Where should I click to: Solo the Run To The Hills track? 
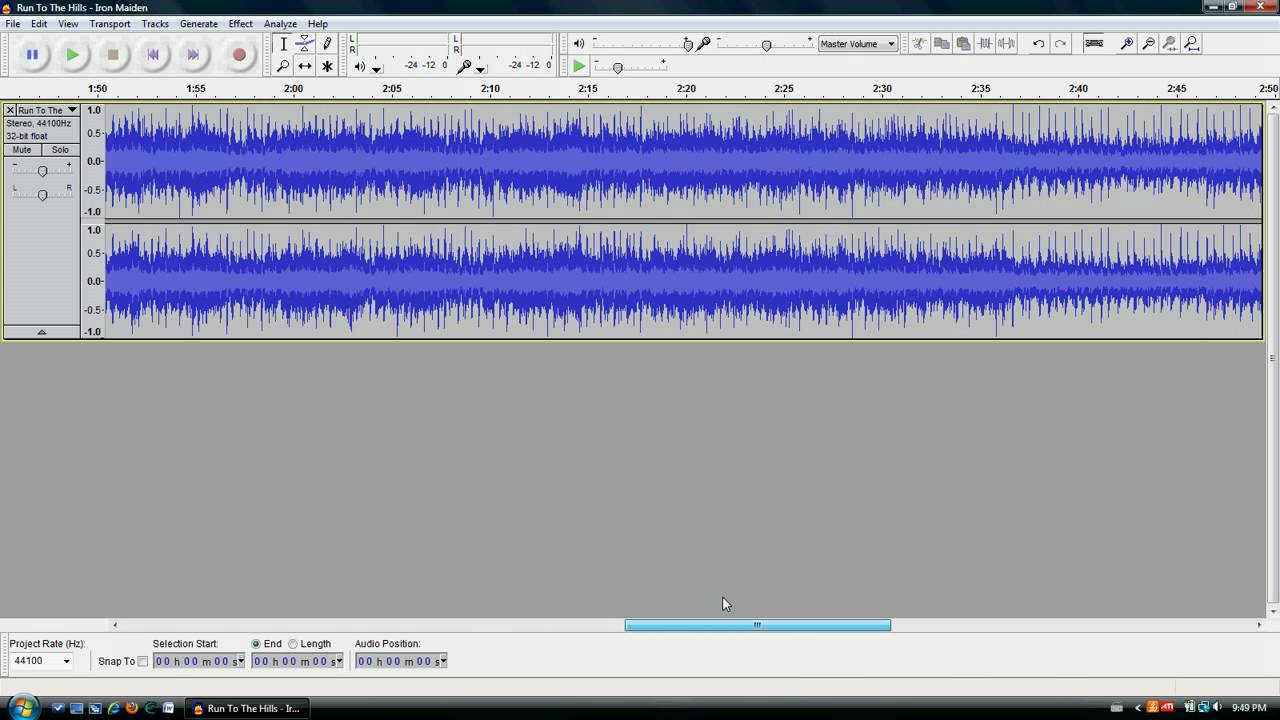60,150
